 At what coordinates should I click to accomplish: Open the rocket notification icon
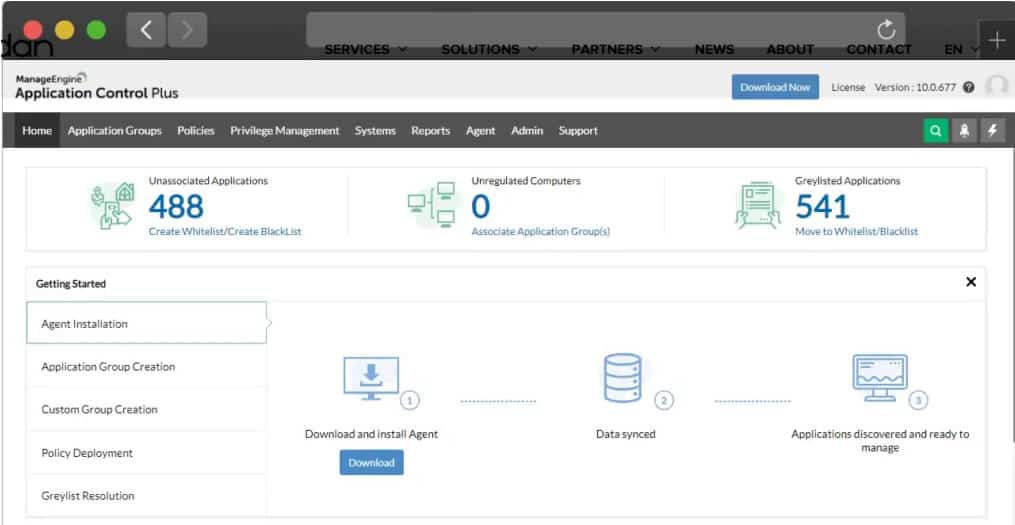tap(964, 131)
